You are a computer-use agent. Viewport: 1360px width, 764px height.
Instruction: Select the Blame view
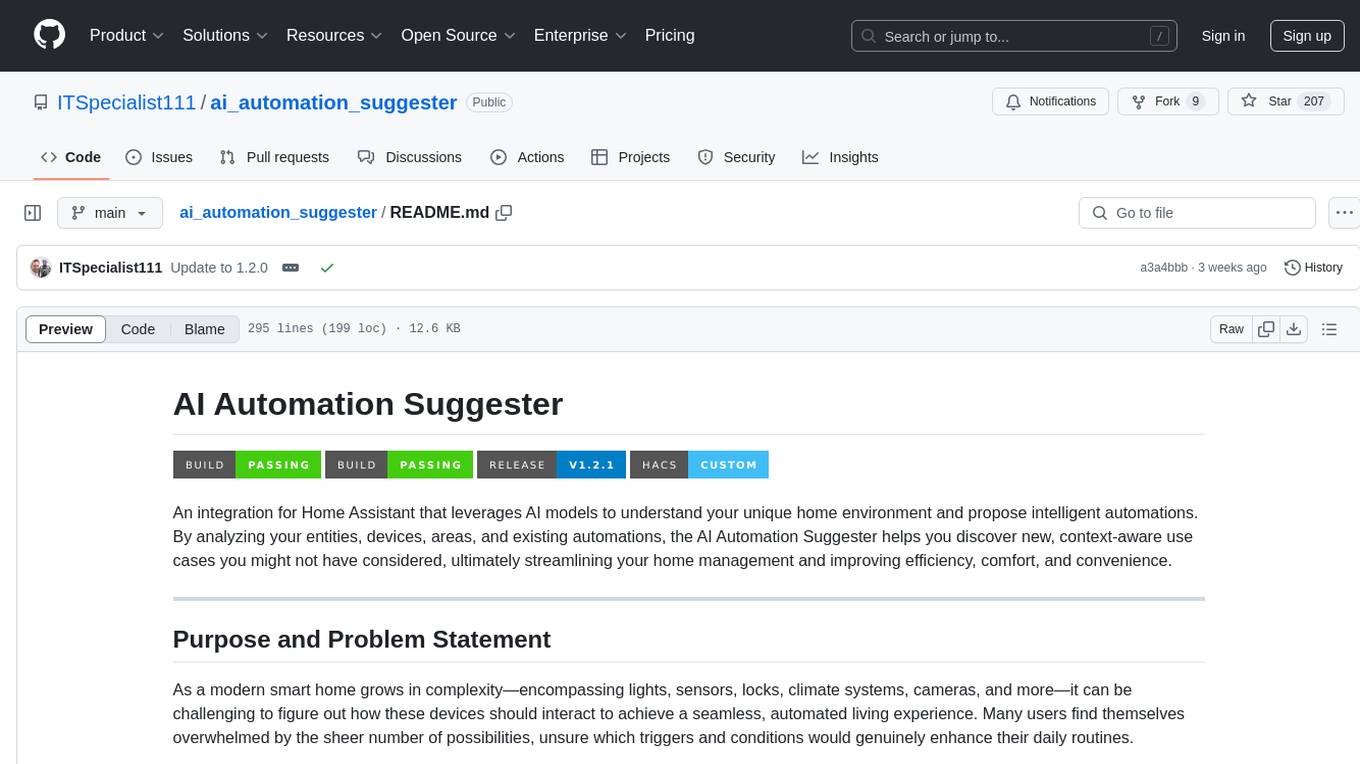tap(205, 329)
